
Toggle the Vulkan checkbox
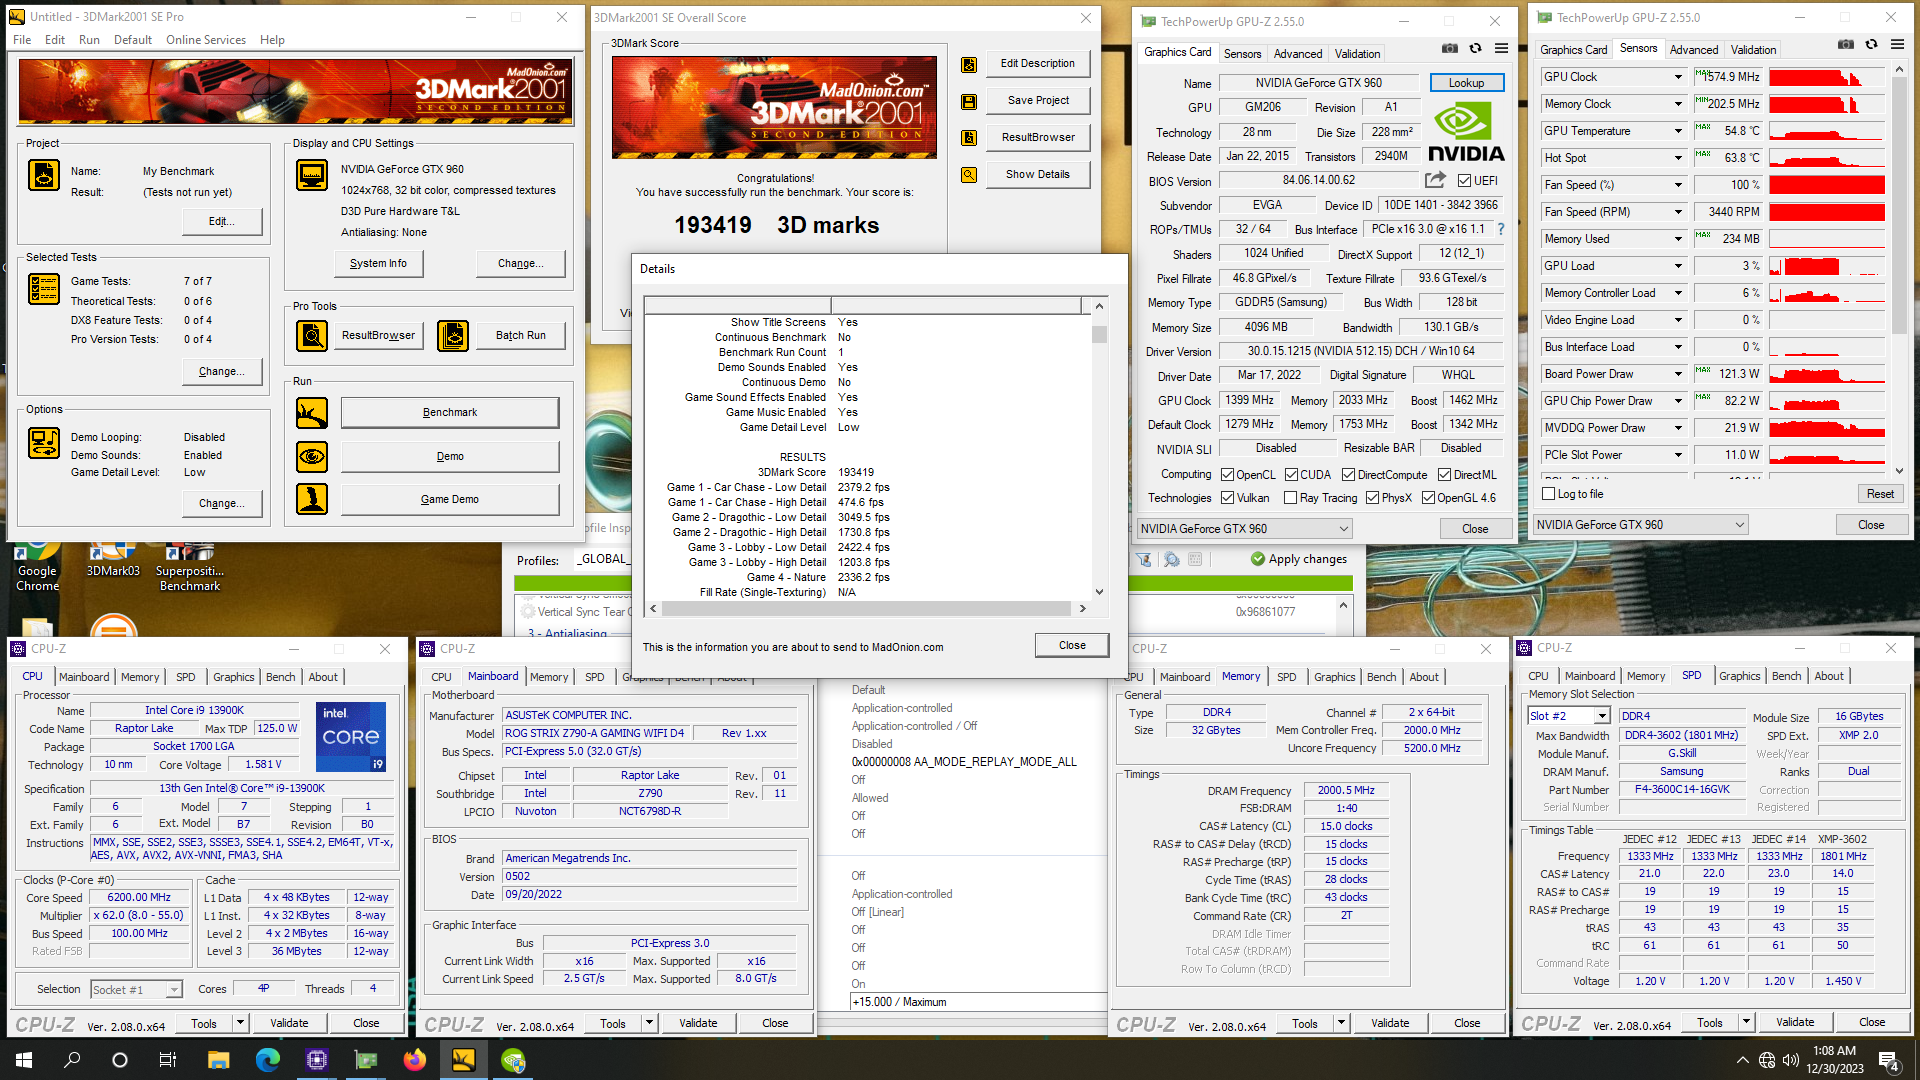point(1227,498)
